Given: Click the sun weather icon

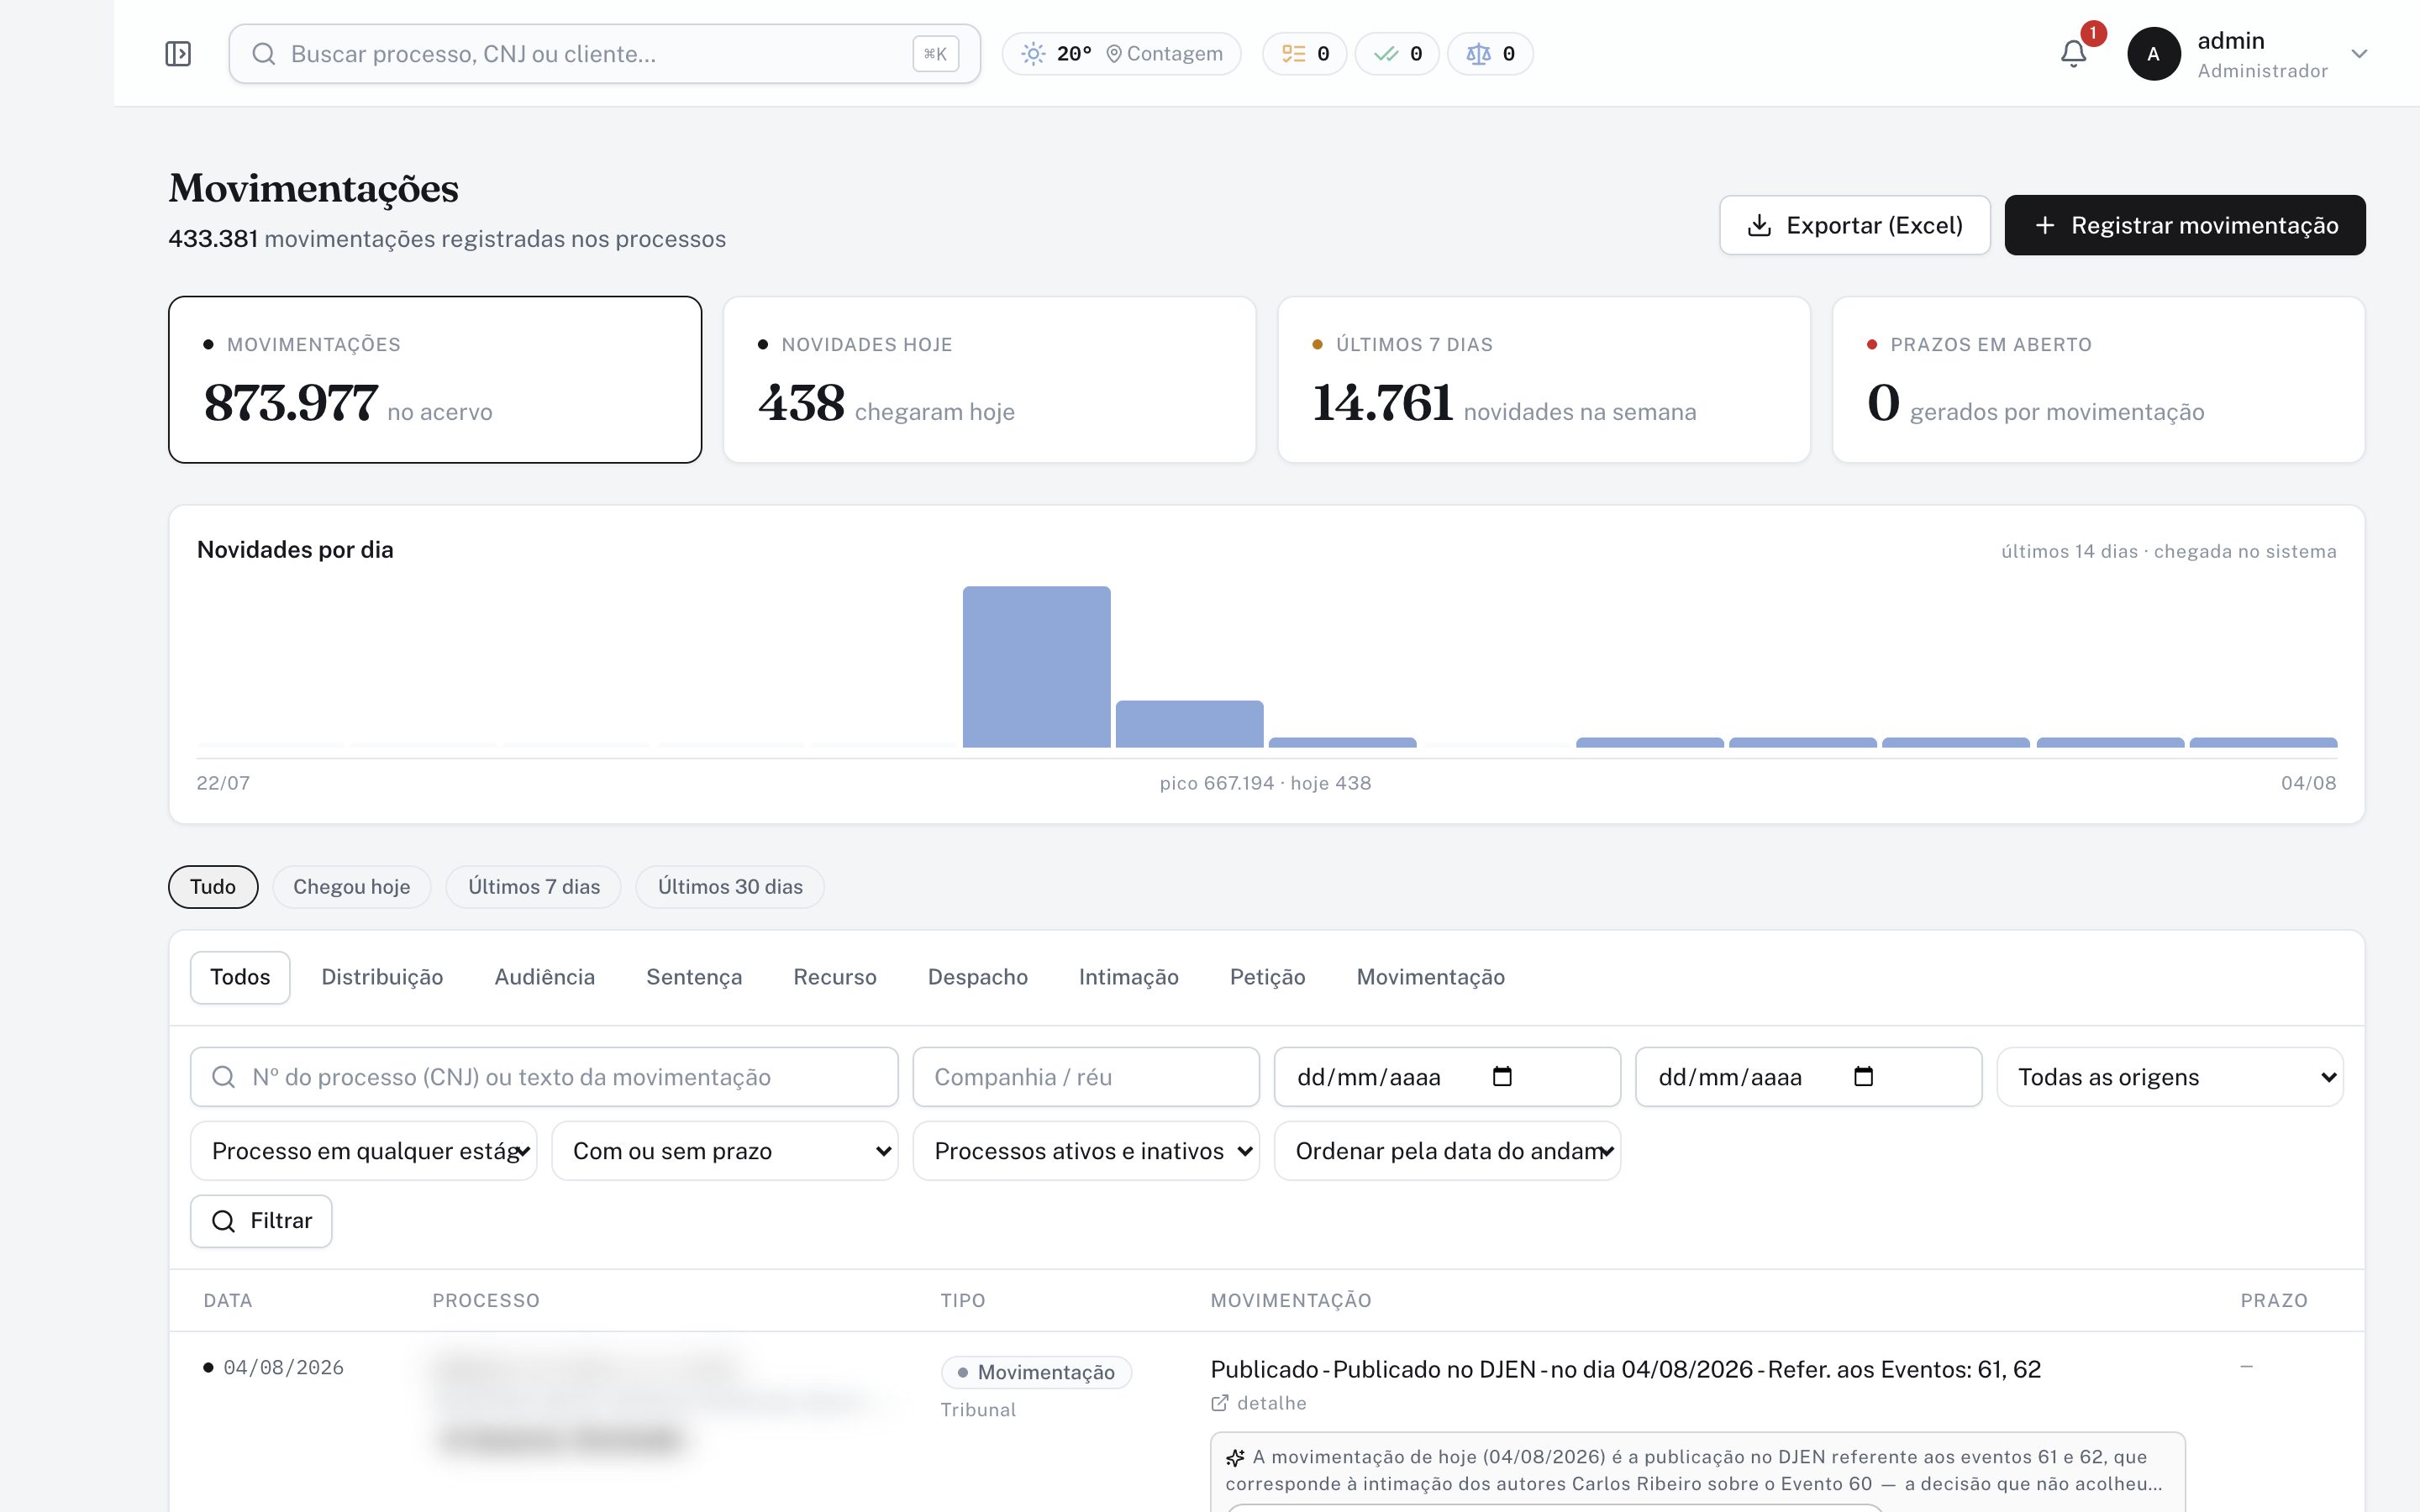Looking at the screenshot, I should pos(1033,54).
